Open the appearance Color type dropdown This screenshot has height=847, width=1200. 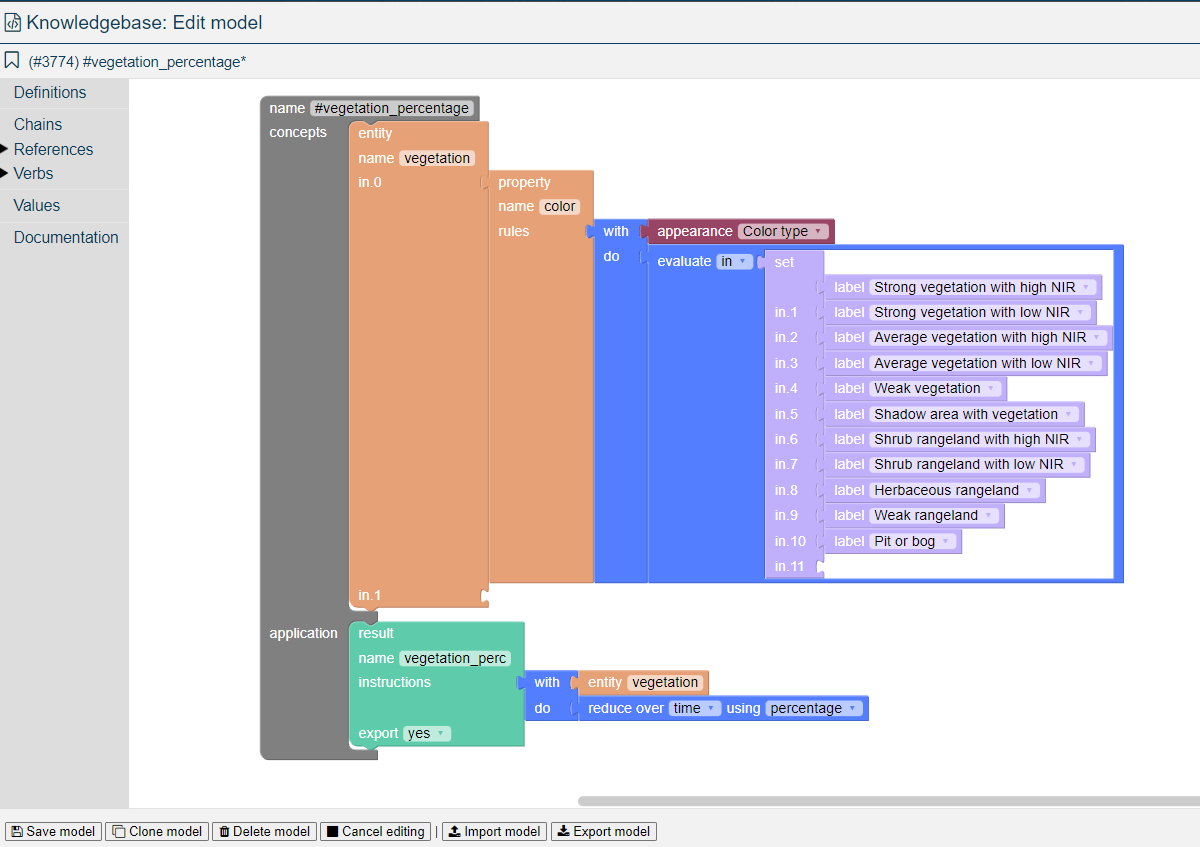[x=784, y=231]
